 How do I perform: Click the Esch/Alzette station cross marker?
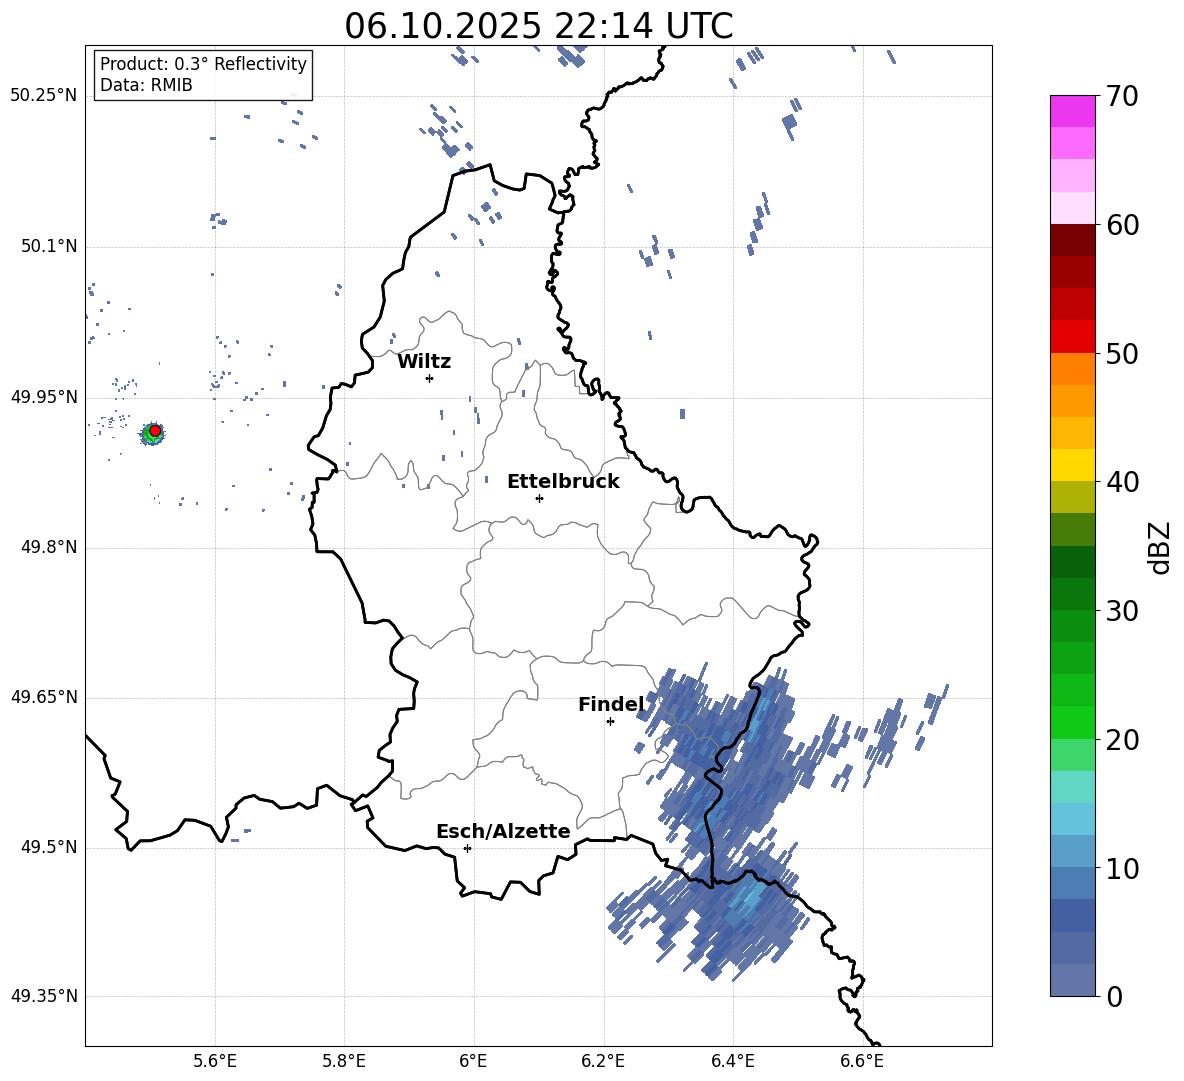pyautogui.click(x=467, y=848)
